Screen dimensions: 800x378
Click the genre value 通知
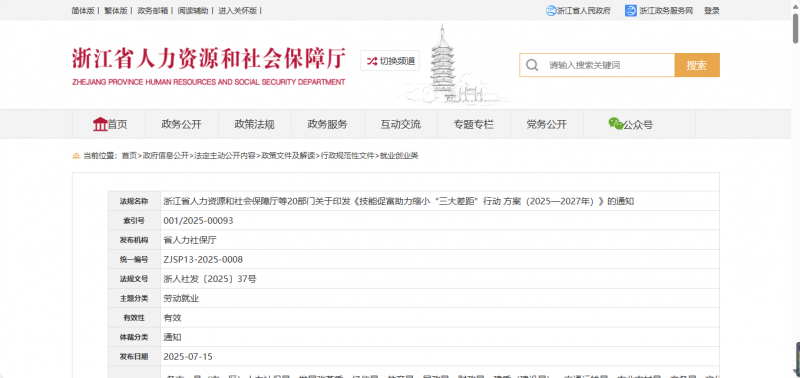(172, 337)
